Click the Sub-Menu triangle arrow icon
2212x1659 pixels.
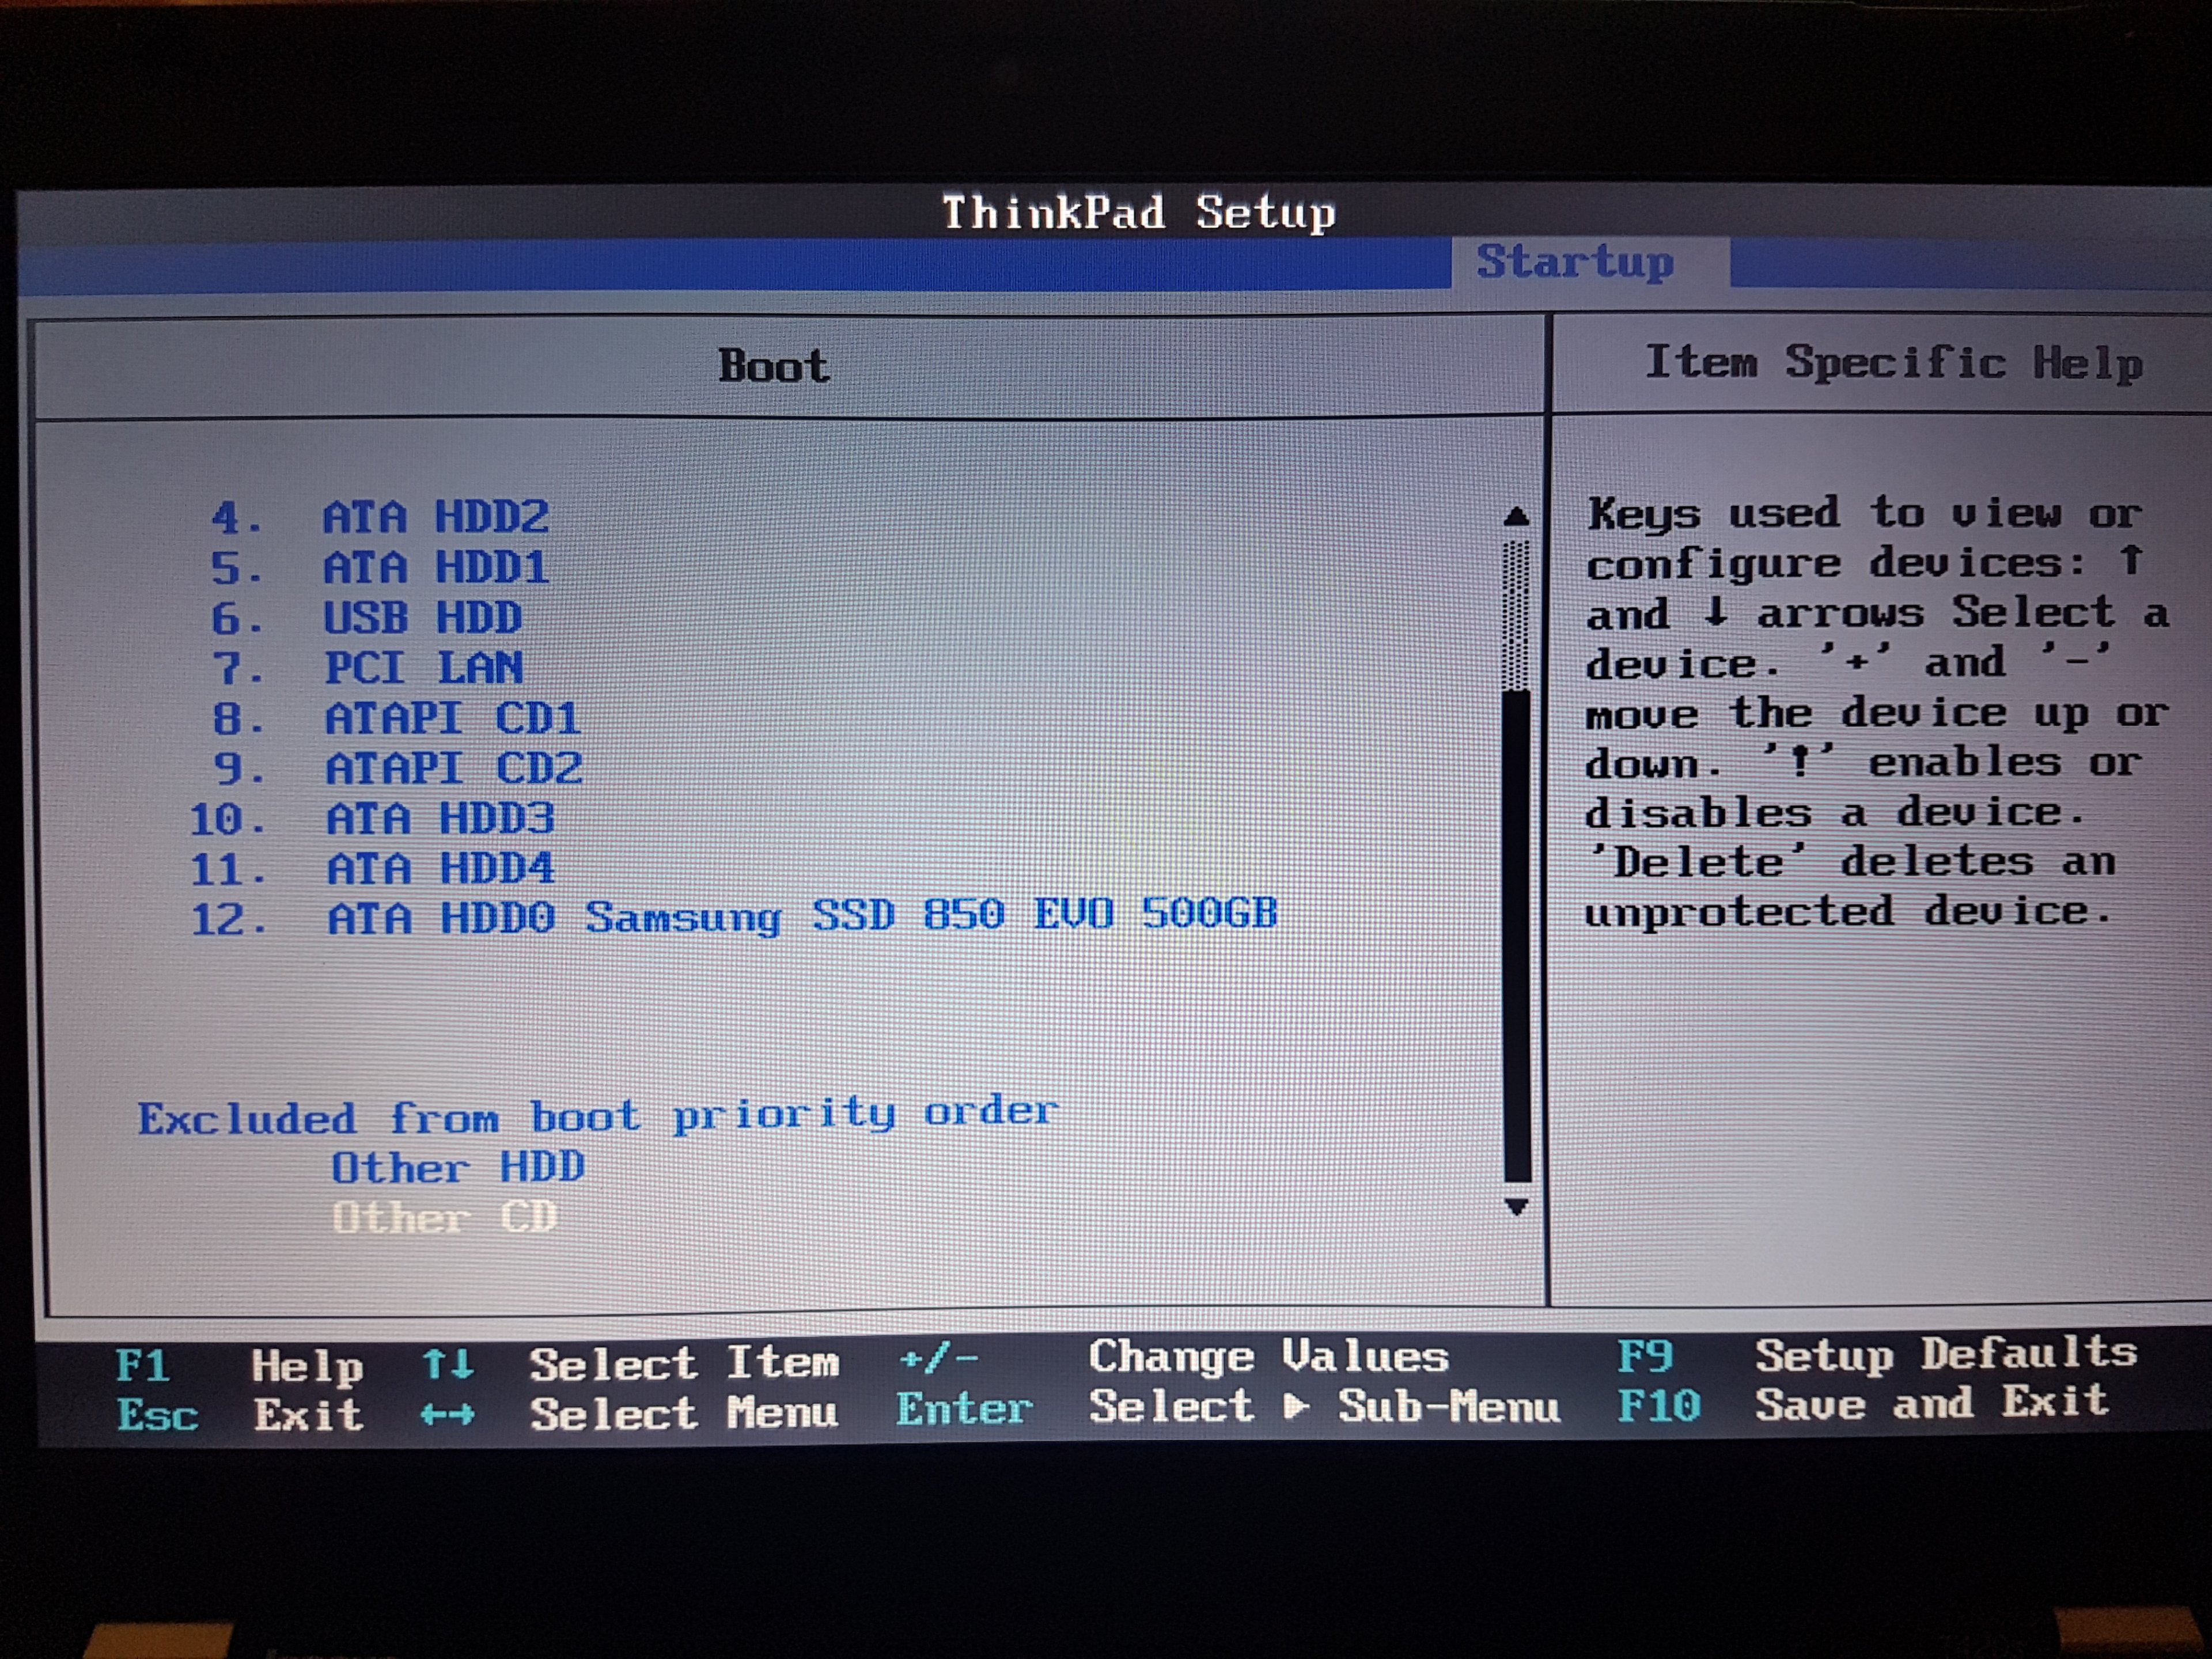pos(1295,1407)
